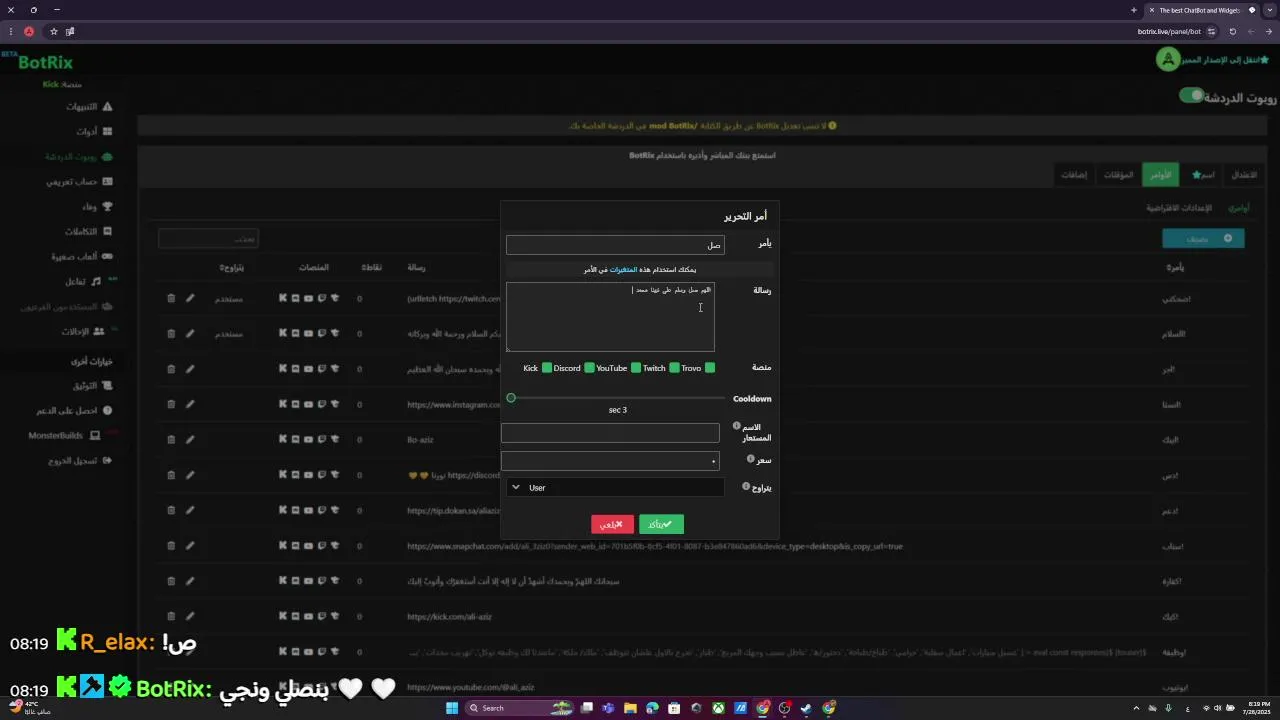
Task: Click the red cancel button
Action: 612,524
